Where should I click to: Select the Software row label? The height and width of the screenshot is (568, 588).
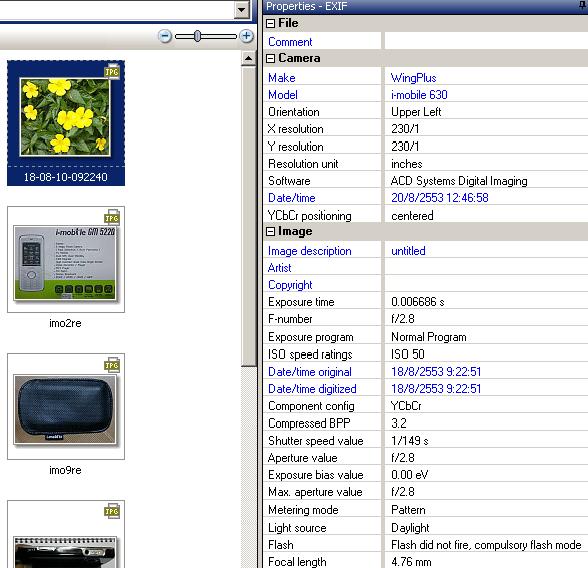(x=289, y=181)
